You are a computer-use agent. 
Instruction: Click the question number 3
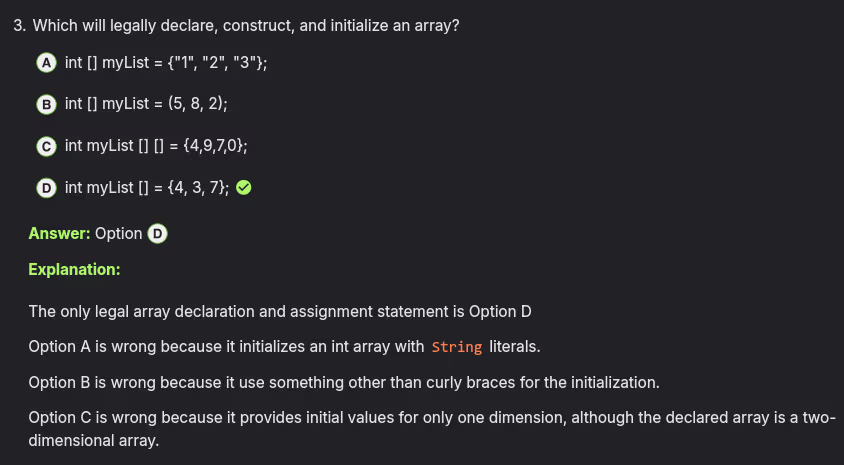pos(19,25)
